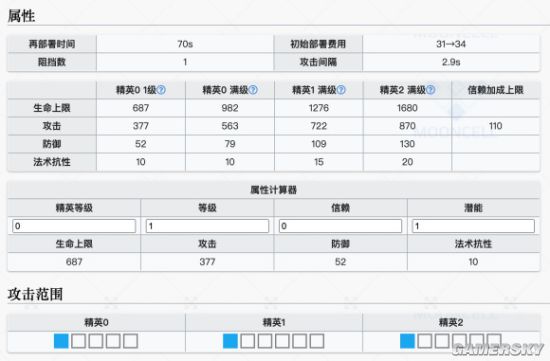
Task: Click blue operator tile in 精英0 range
Action: [x=61, y=341]
